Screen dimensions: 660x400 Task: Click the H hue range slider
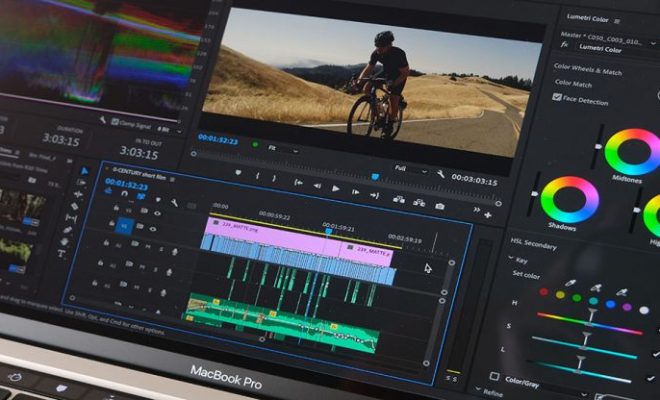tap(589, 323)
